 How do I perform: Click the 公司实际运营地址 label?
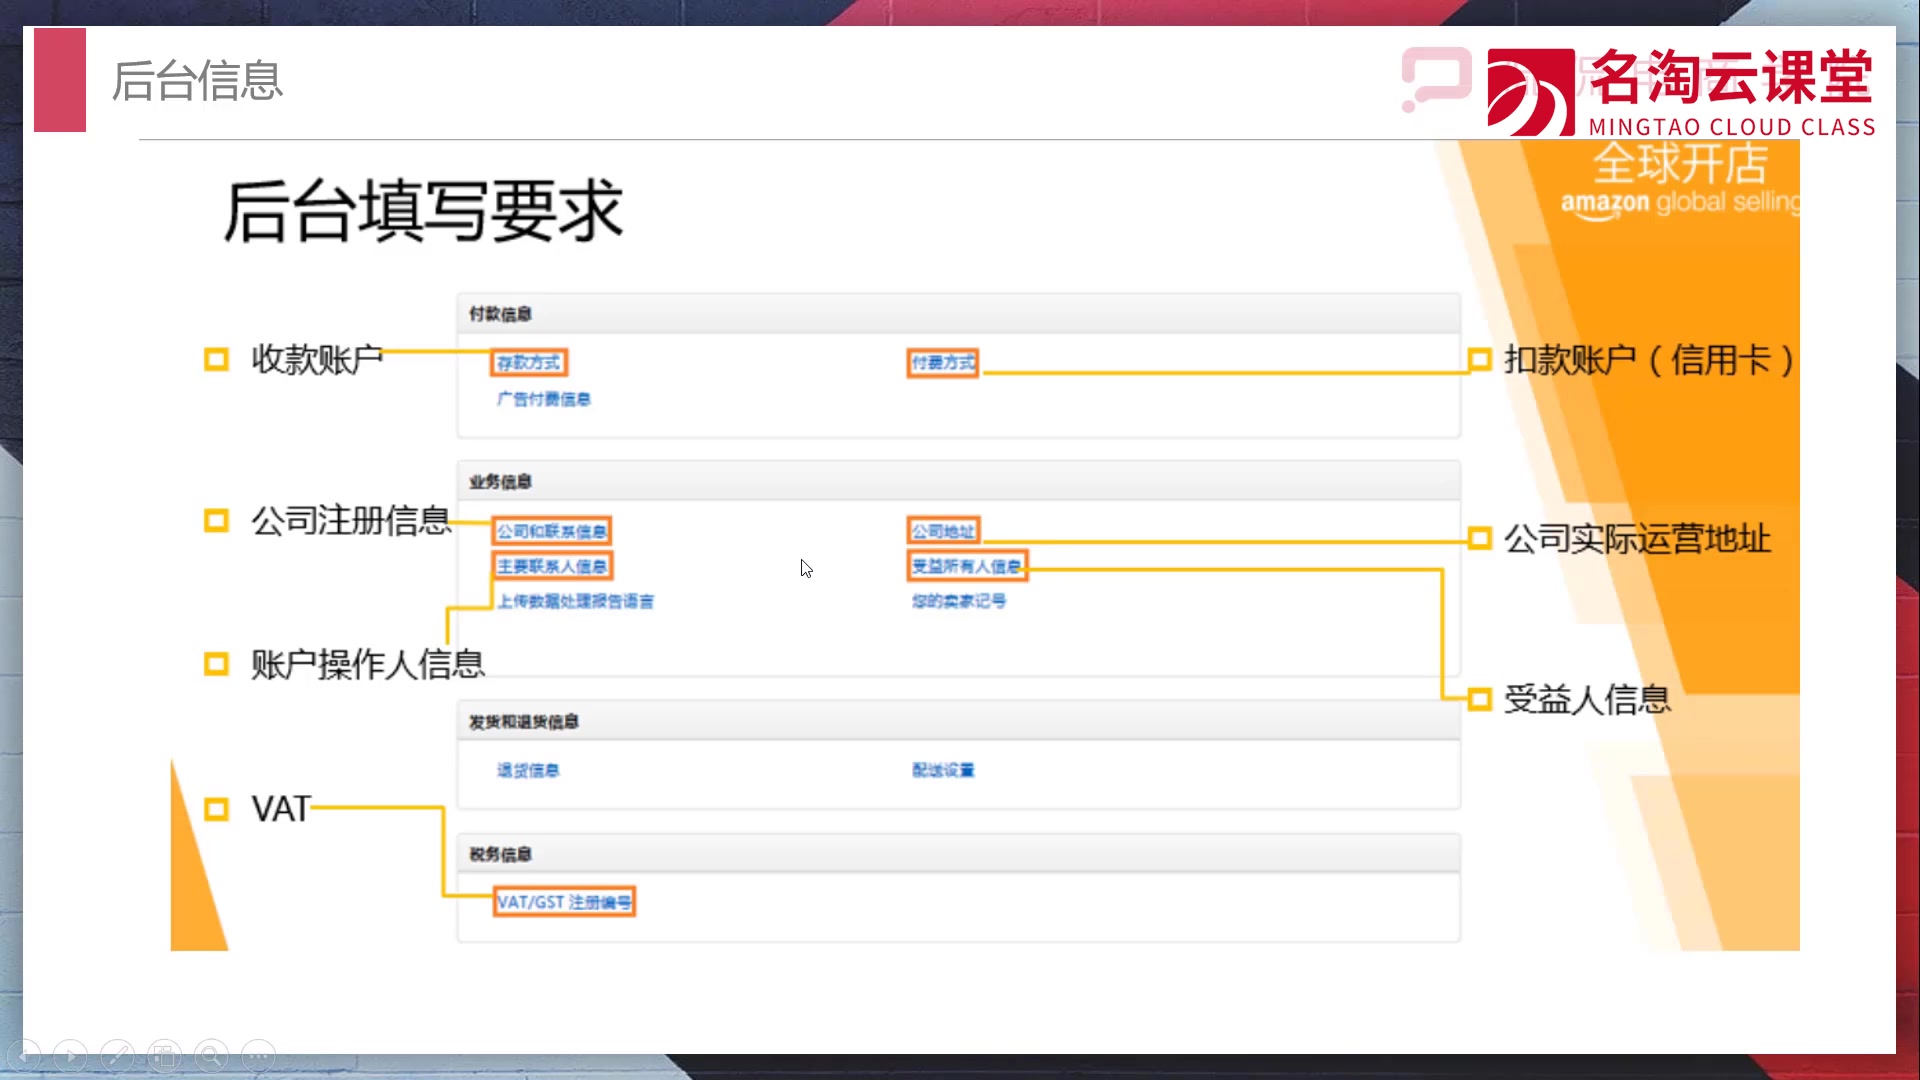[x=1638, y=539]
